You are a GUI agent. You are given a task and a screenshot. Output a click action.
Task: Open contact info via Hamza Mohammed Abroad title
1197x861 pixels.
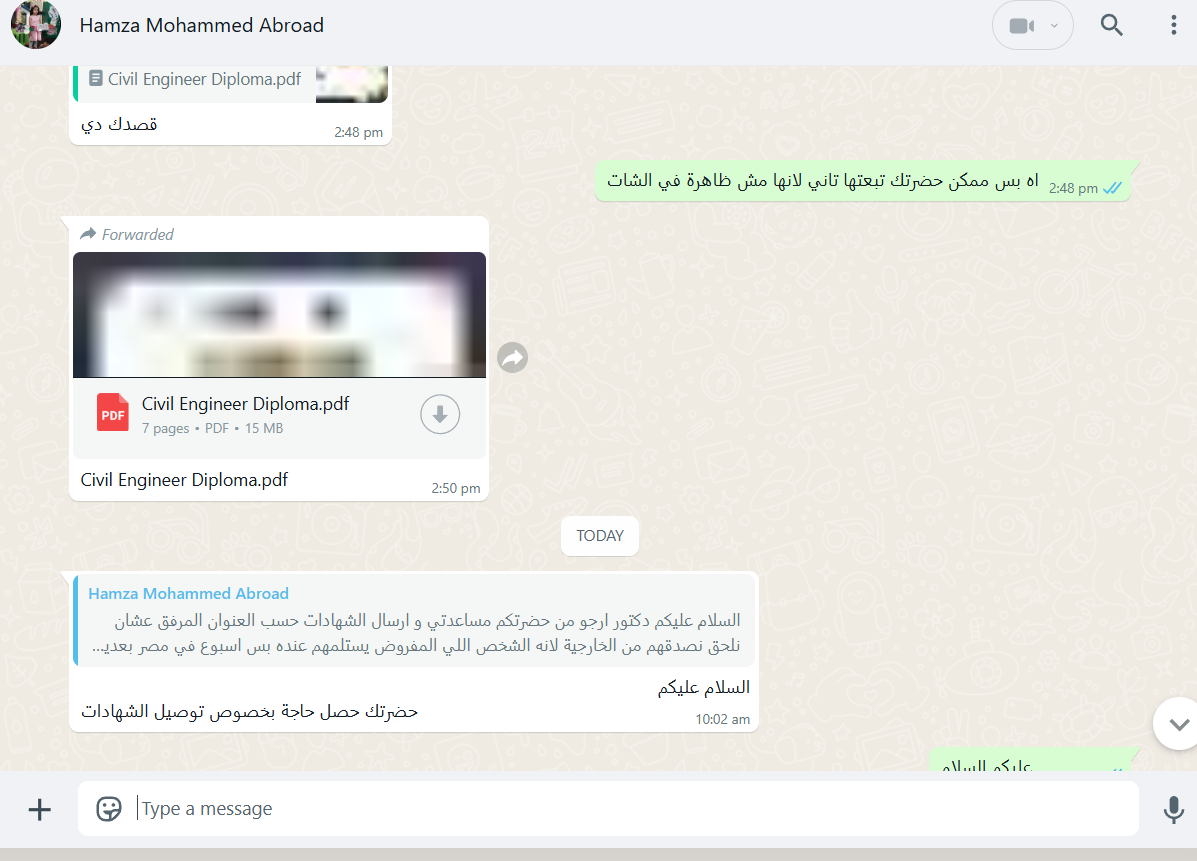tap(202, 25)
